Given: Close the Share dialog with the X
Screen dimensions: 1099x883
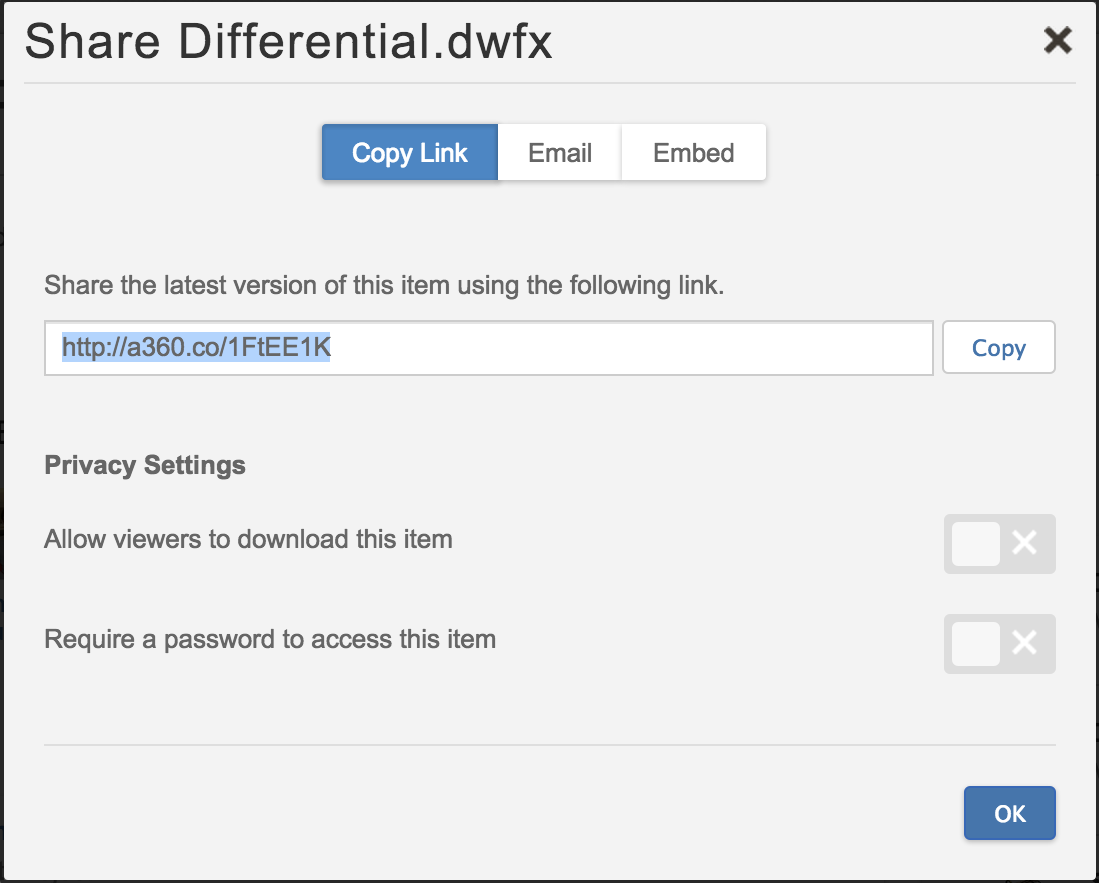Looking at the screenshot, I should coord(1057,41).
